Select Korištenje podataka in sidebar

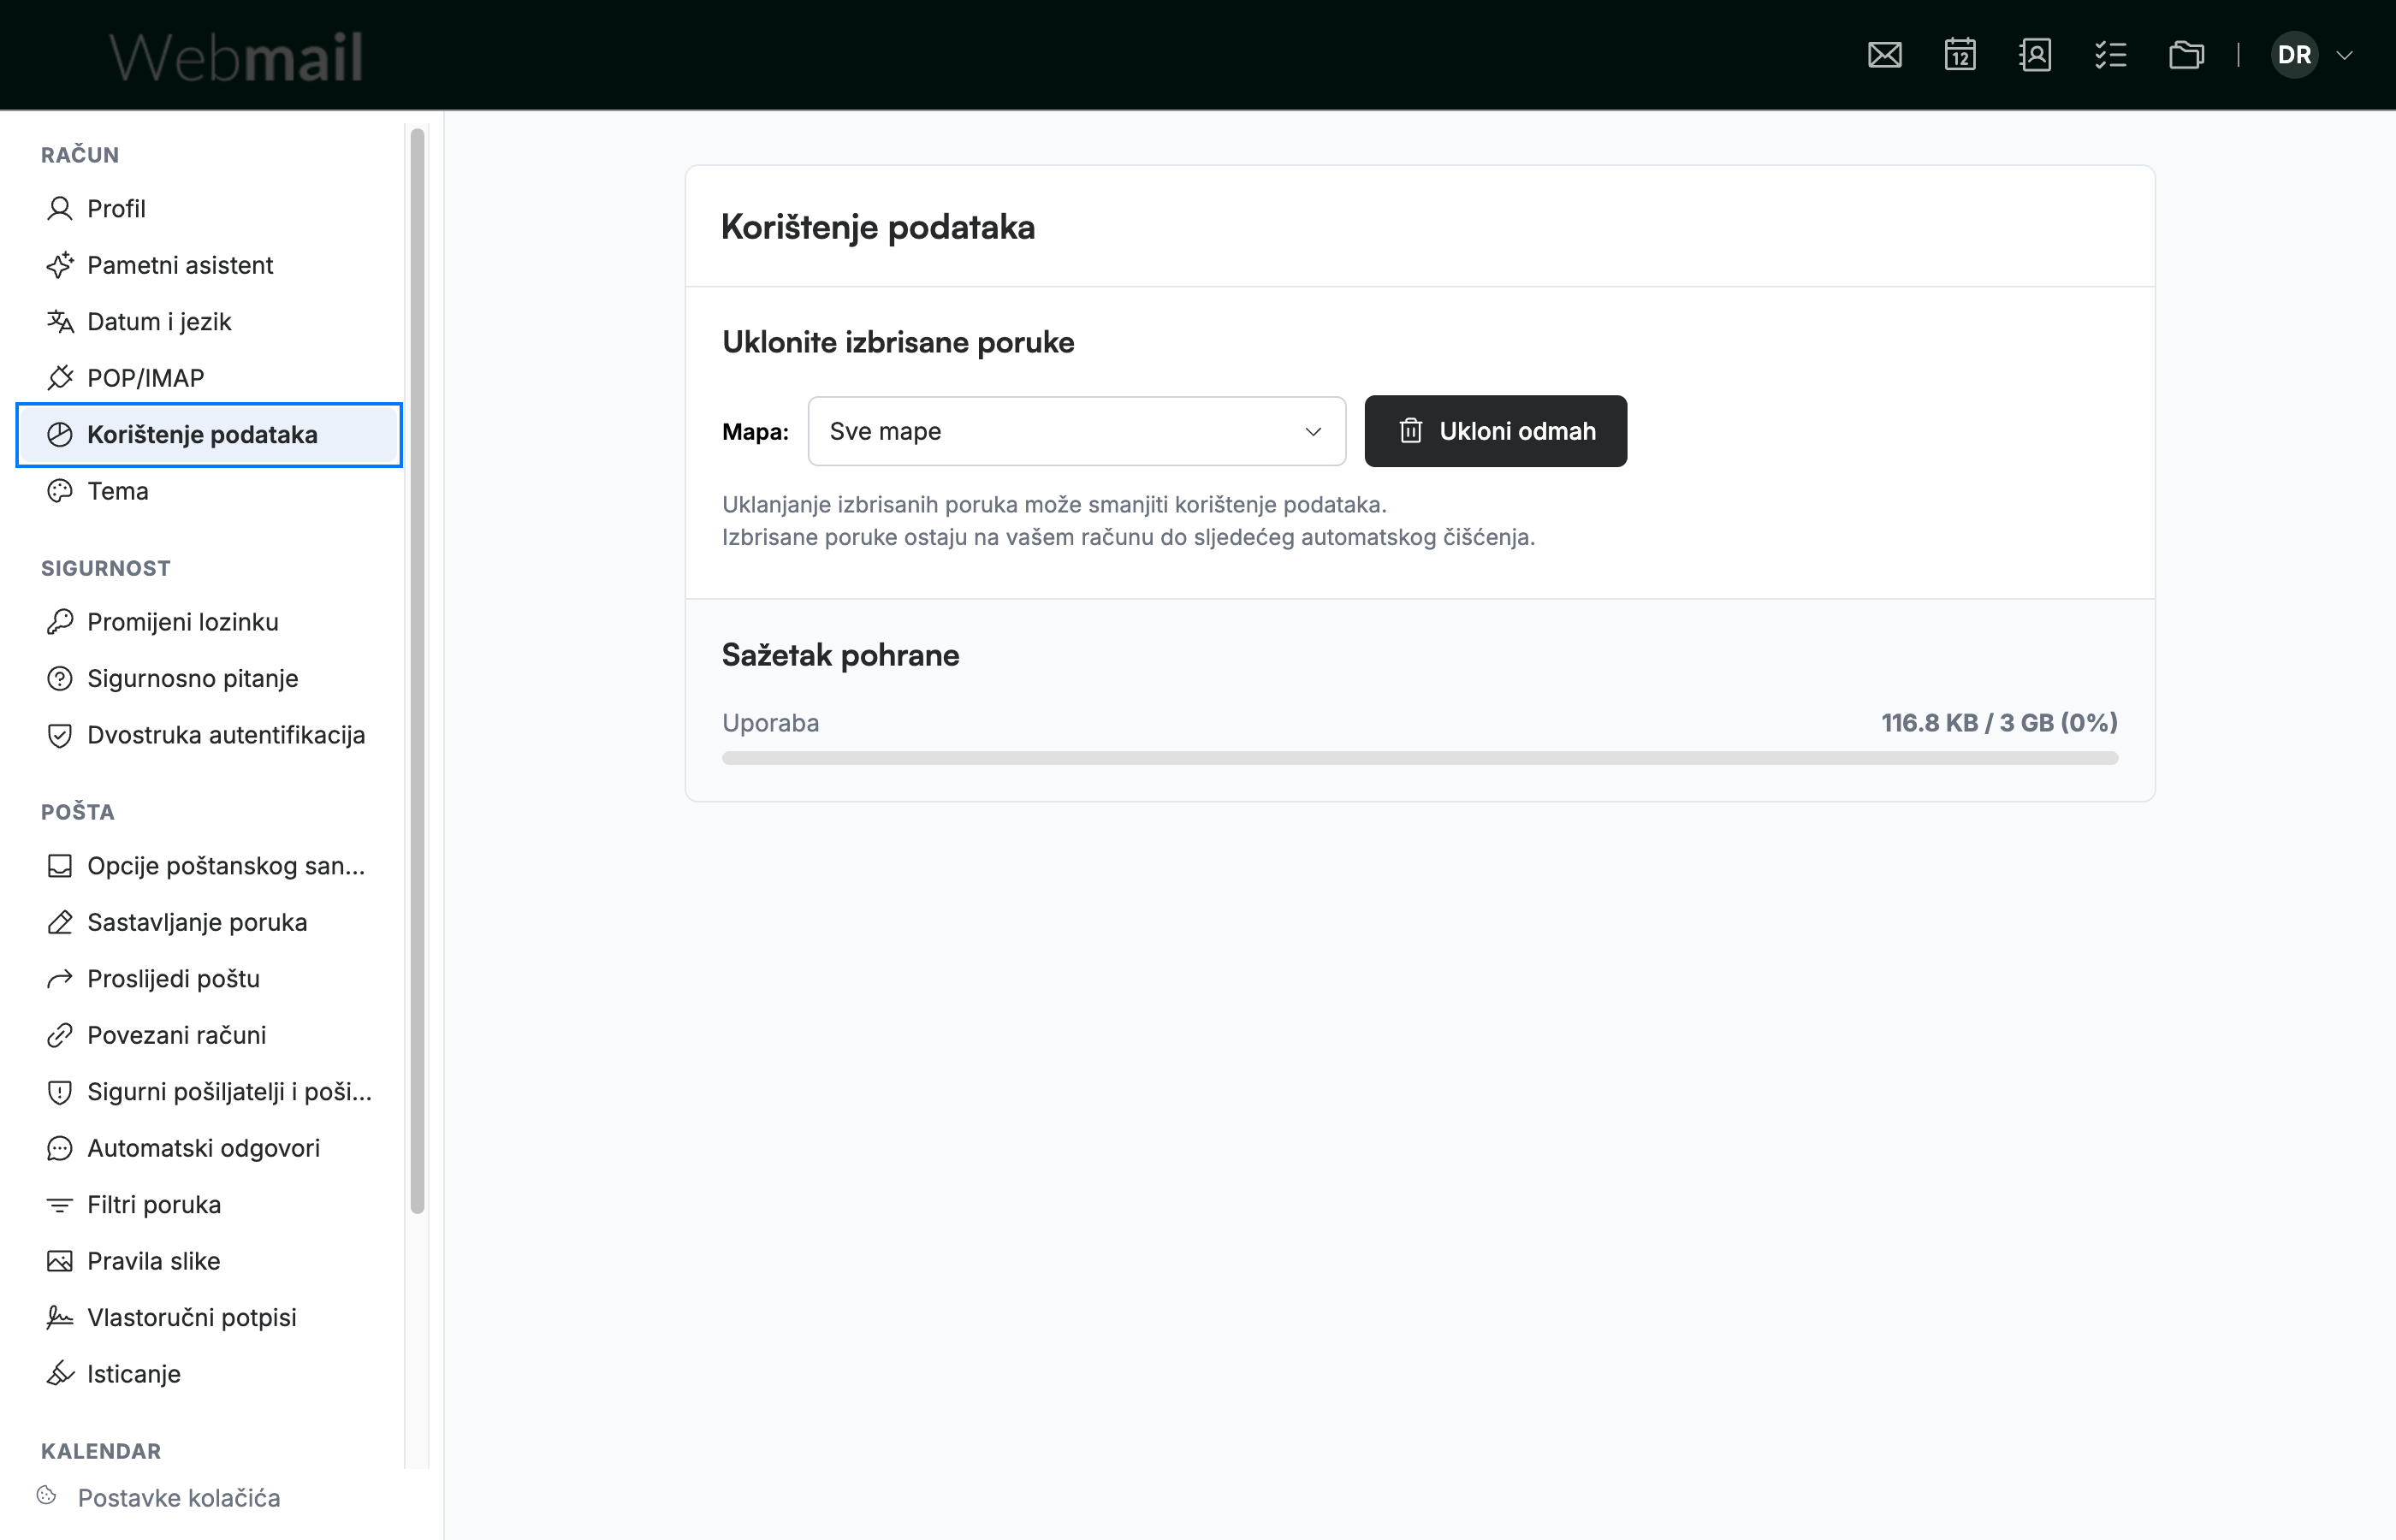209,434
